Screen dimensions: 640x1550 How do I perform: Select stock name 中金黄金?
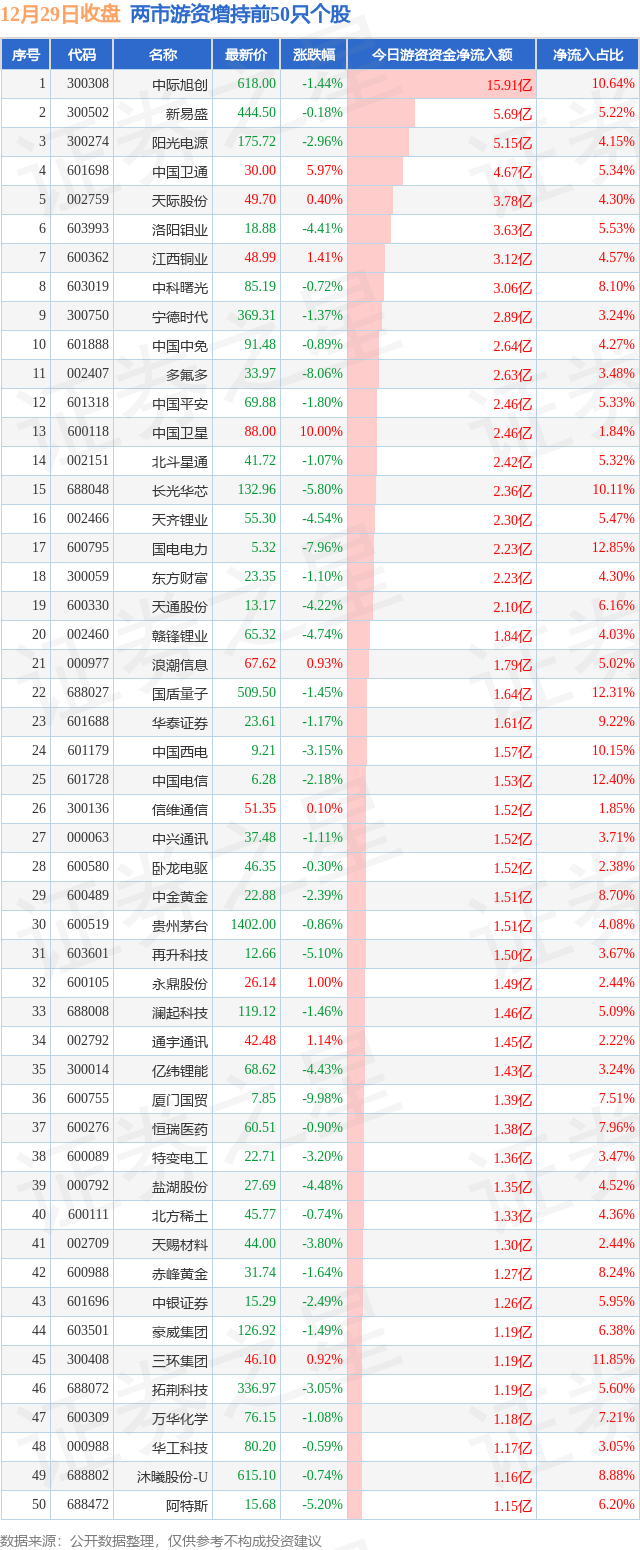tap(180, 896)
